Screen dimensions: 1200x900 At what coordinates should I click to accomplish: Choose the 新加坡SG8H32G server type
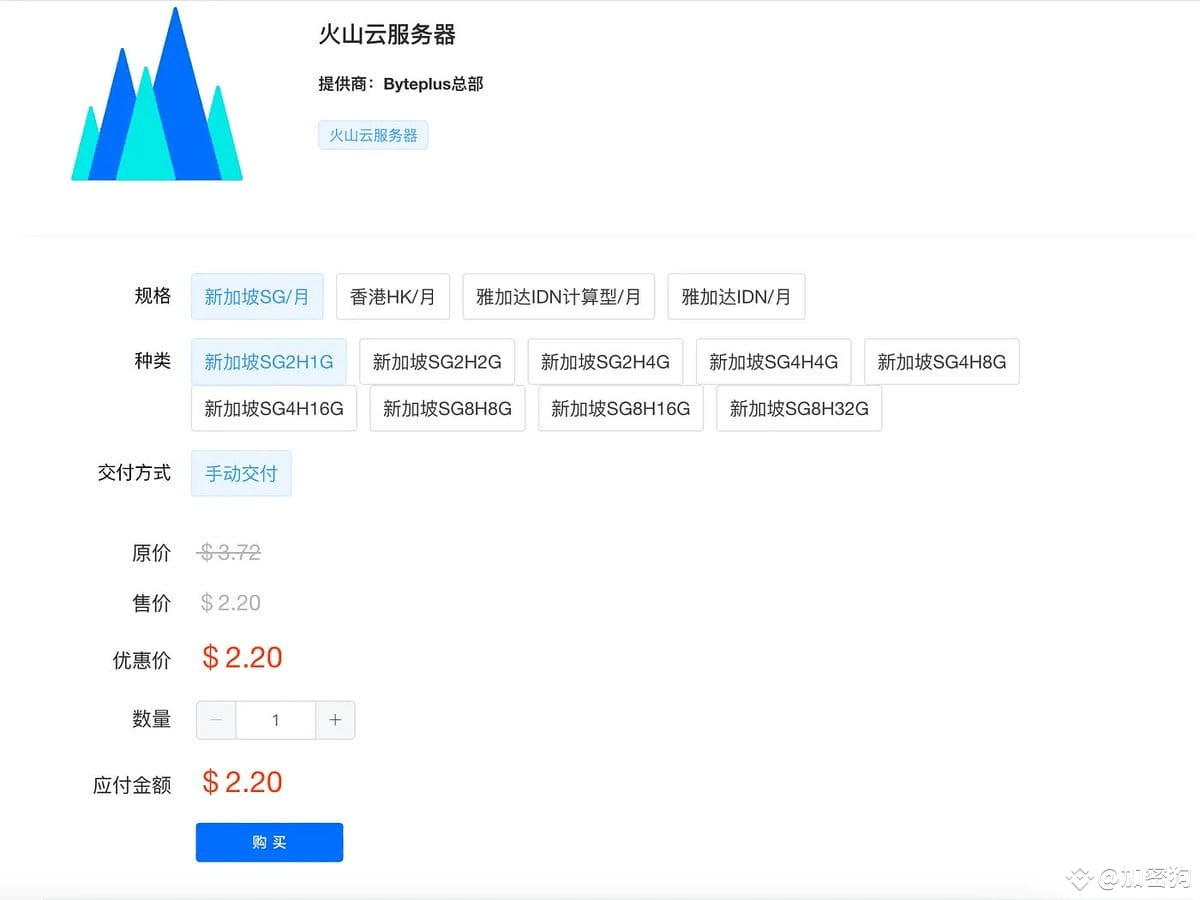pyautogui.click(x=798, y=408)
